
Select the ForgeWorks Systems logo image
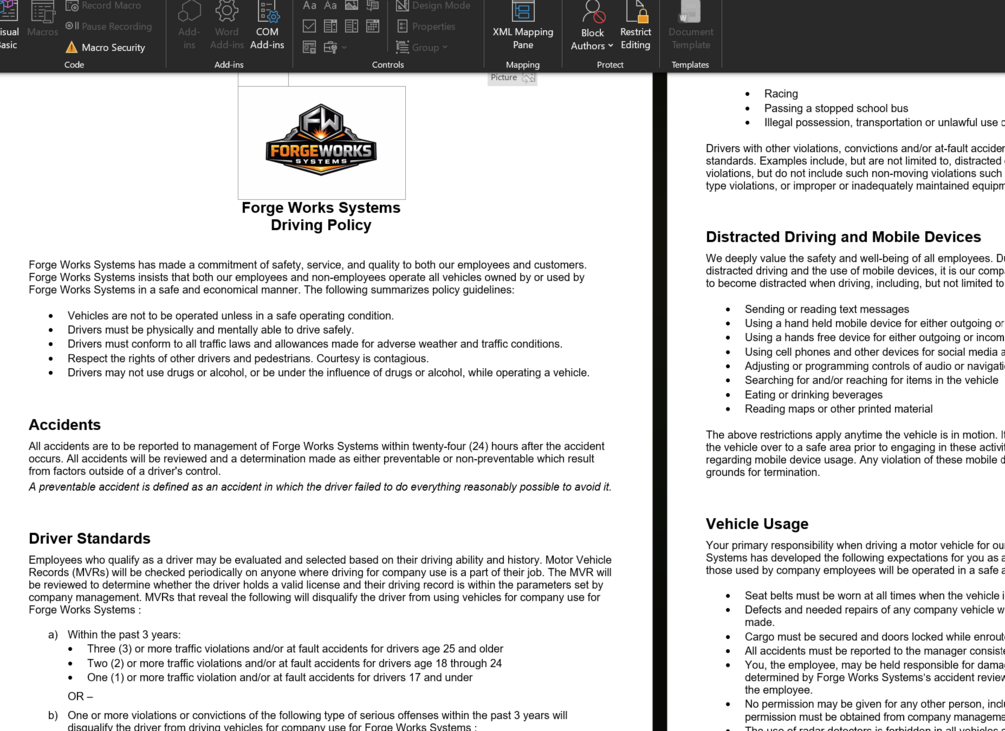point(321,142)
